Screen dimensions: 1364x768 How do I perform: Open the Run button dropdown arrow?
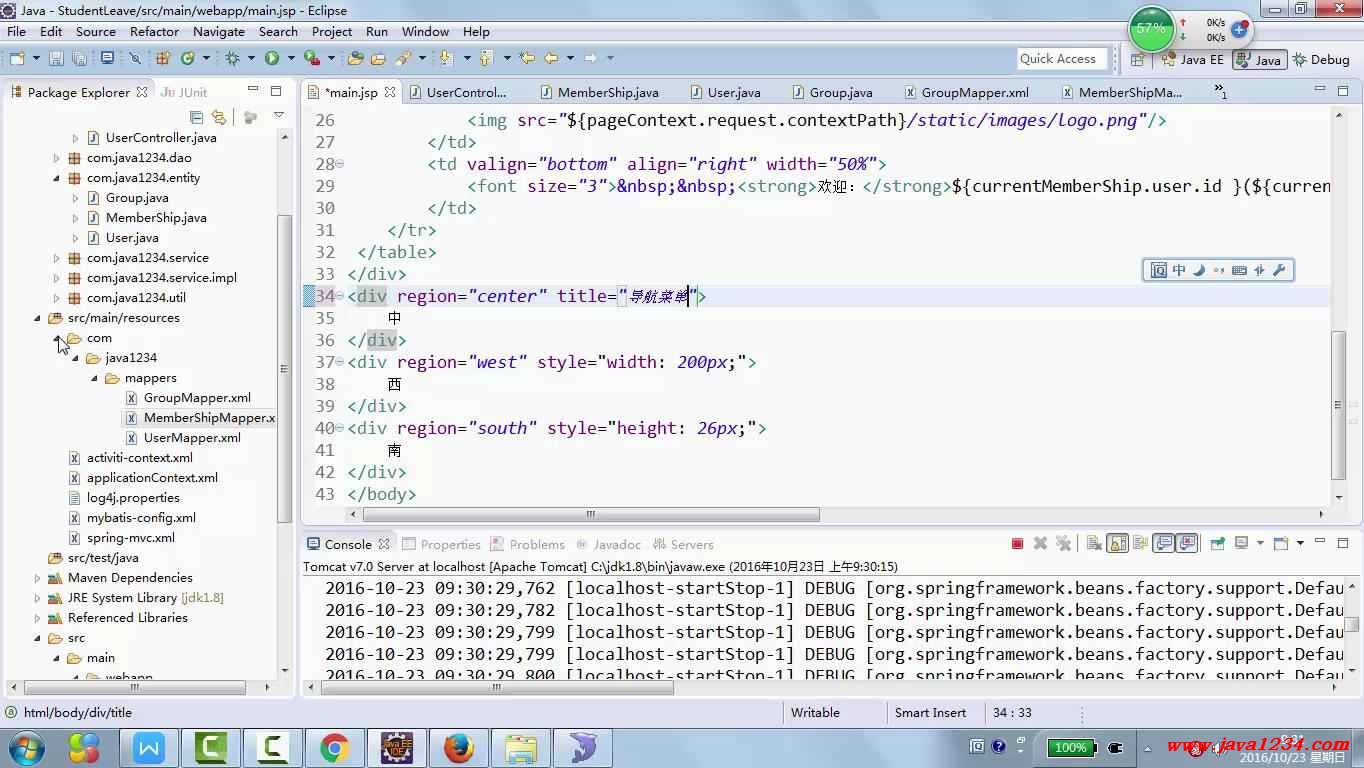coord(291,59)
